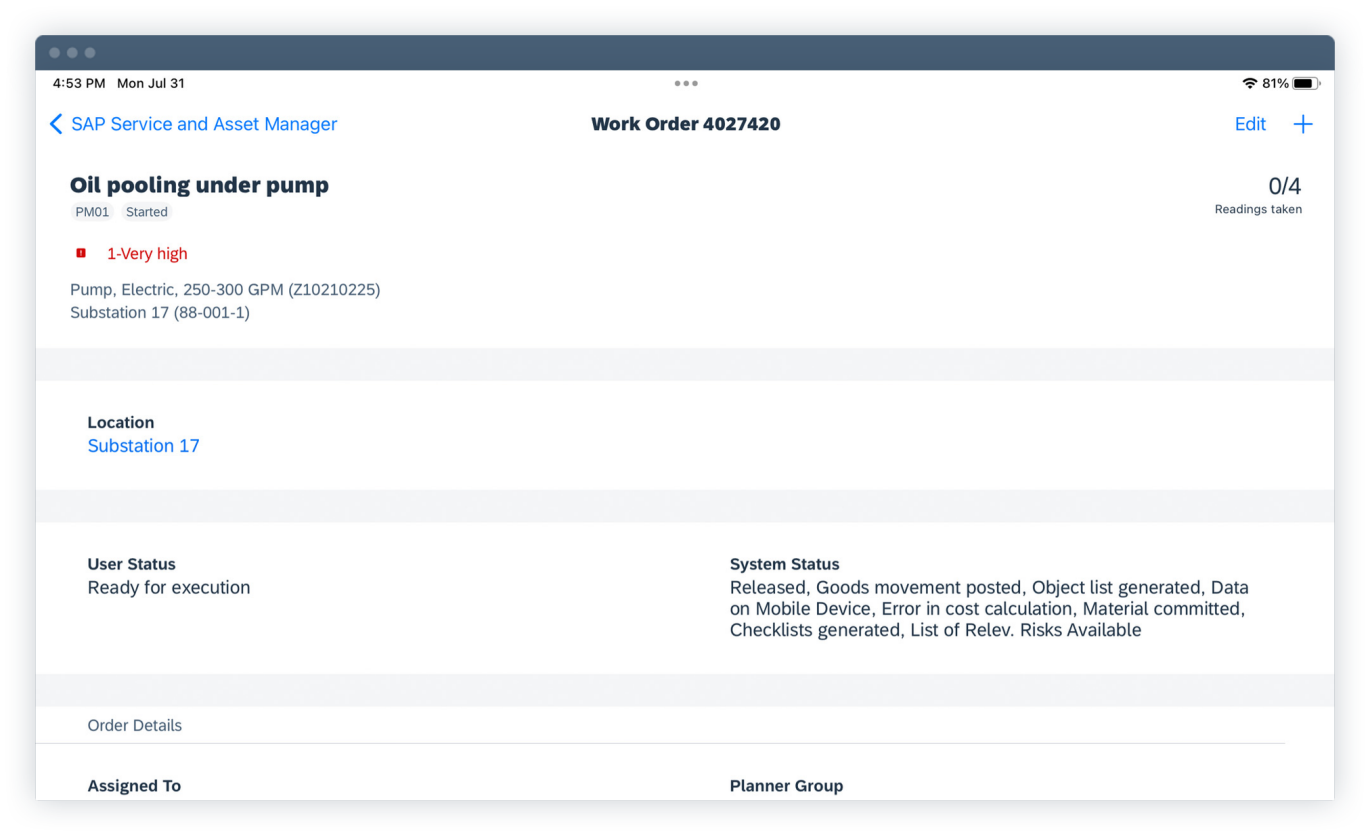1370x836 pixels.
Task: Tap the red very-high priority icon
Action: [x=81, y=254]
